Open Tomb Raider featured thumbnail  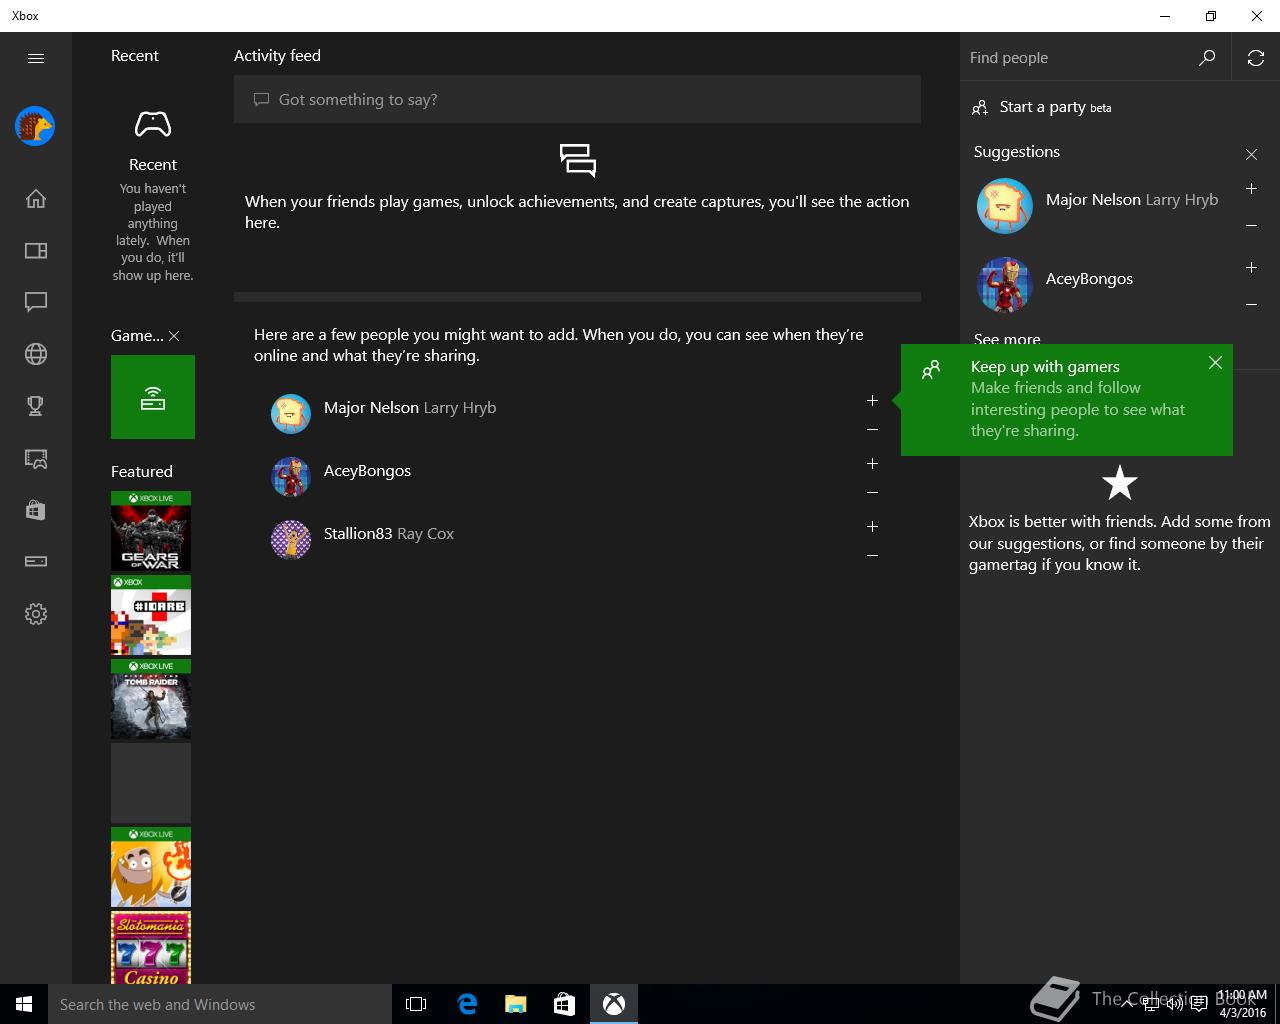pyautogui.click(x=151, y=699)
